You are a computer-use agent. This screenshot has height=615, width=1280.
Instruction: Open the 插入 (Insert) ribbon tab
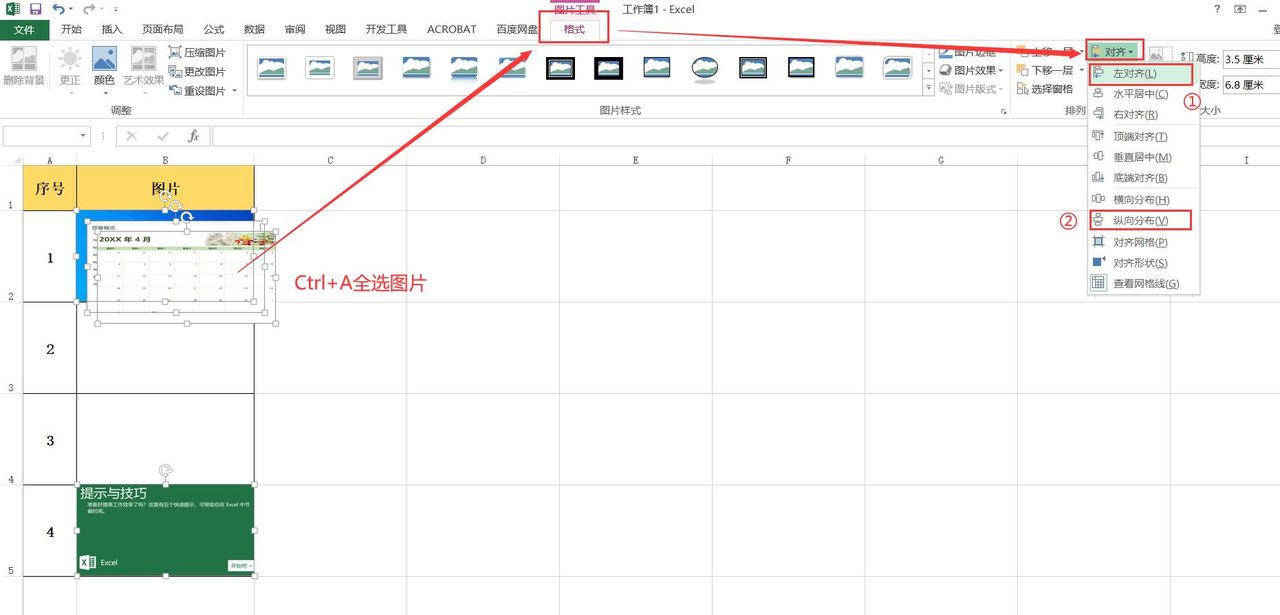[111, 29]
